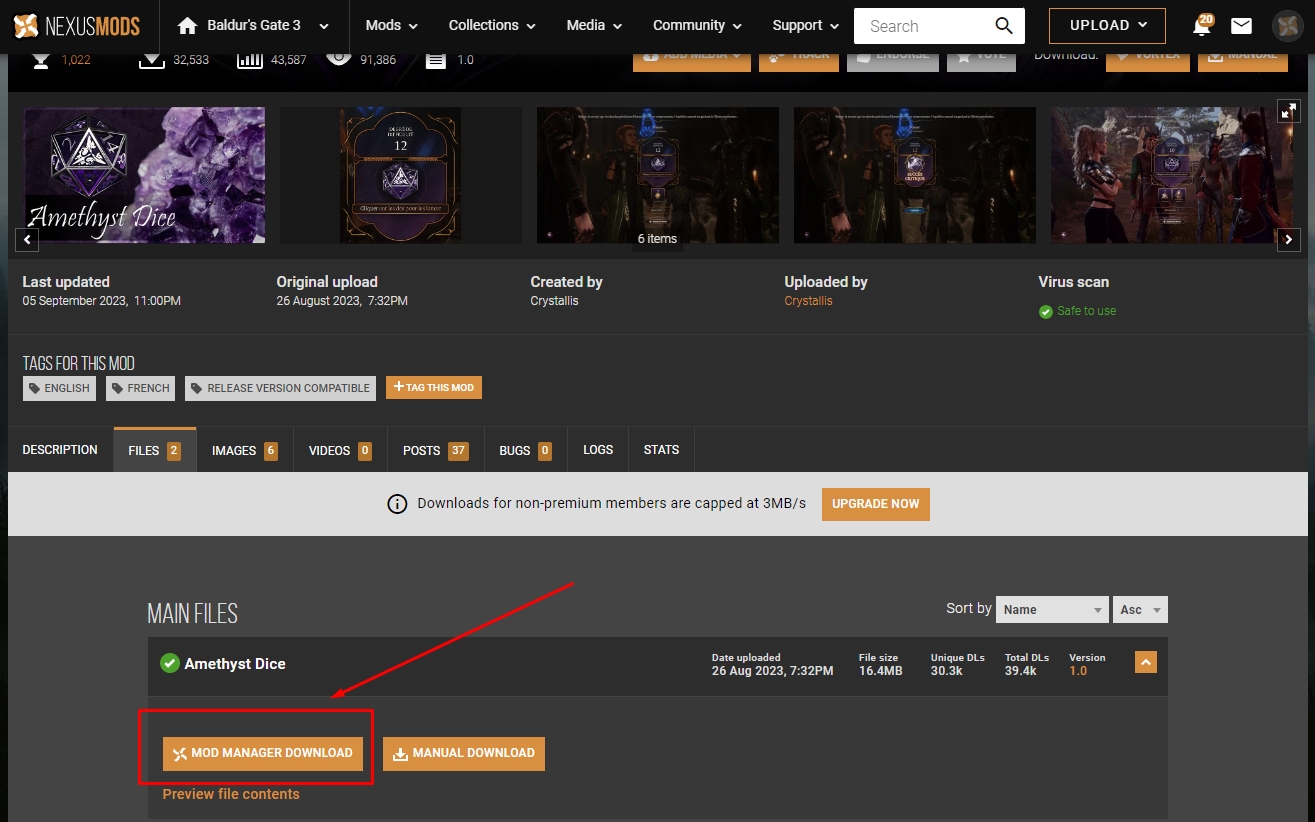Select the FILES tab
The width and height of the screenshot is (1315, 822).
tap(155, 450)
